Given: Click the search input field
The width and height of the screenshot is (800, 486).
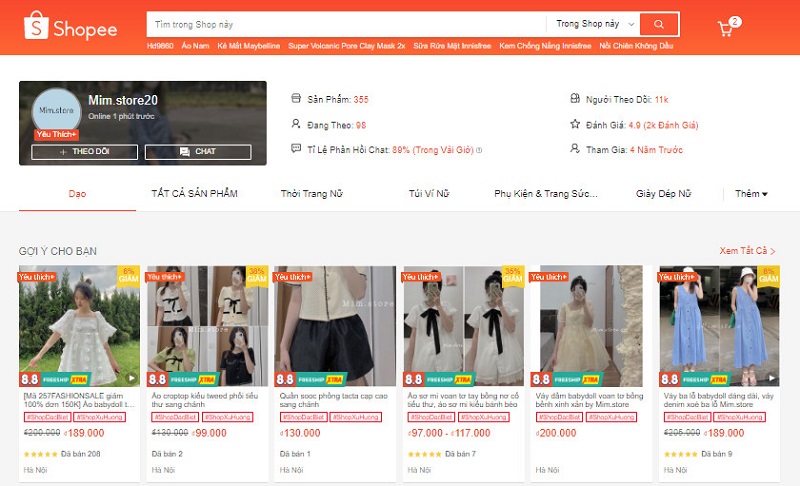Looking at the screenshot, I should point(345,23).
